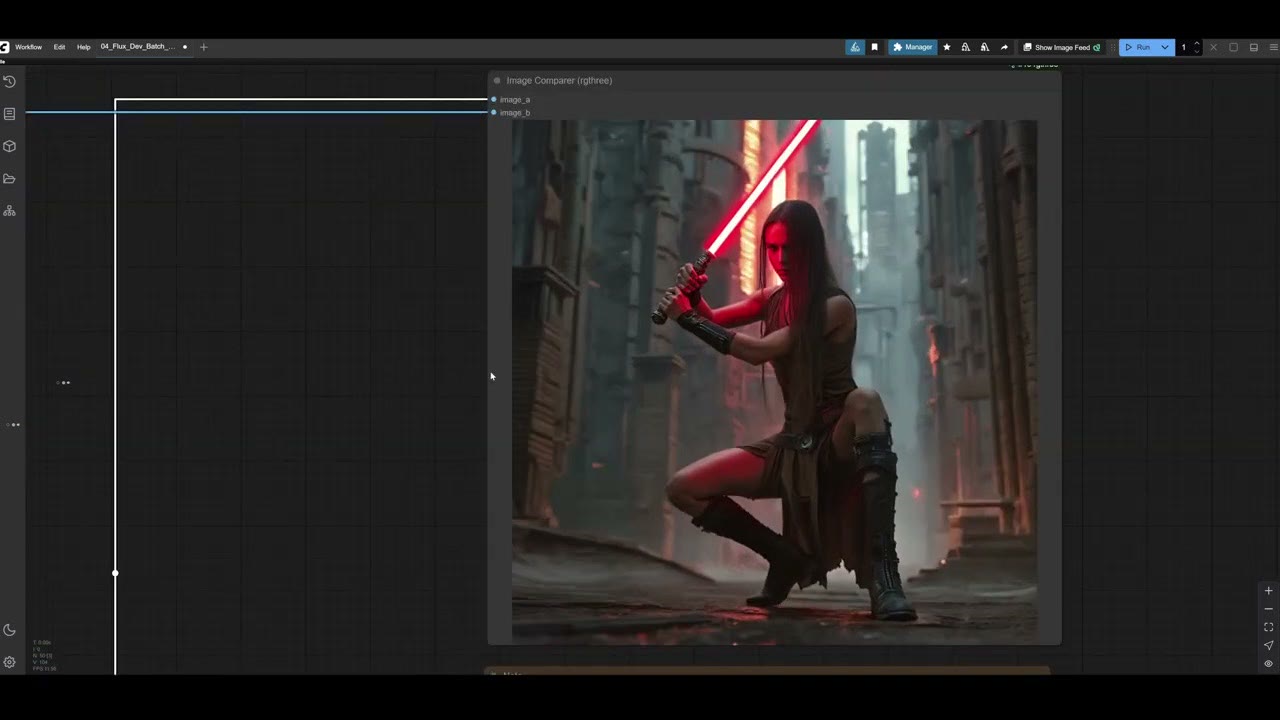Open the hamburger menu icon
Viewport: 1280px width, 720px height.
tap(1273, 47)
